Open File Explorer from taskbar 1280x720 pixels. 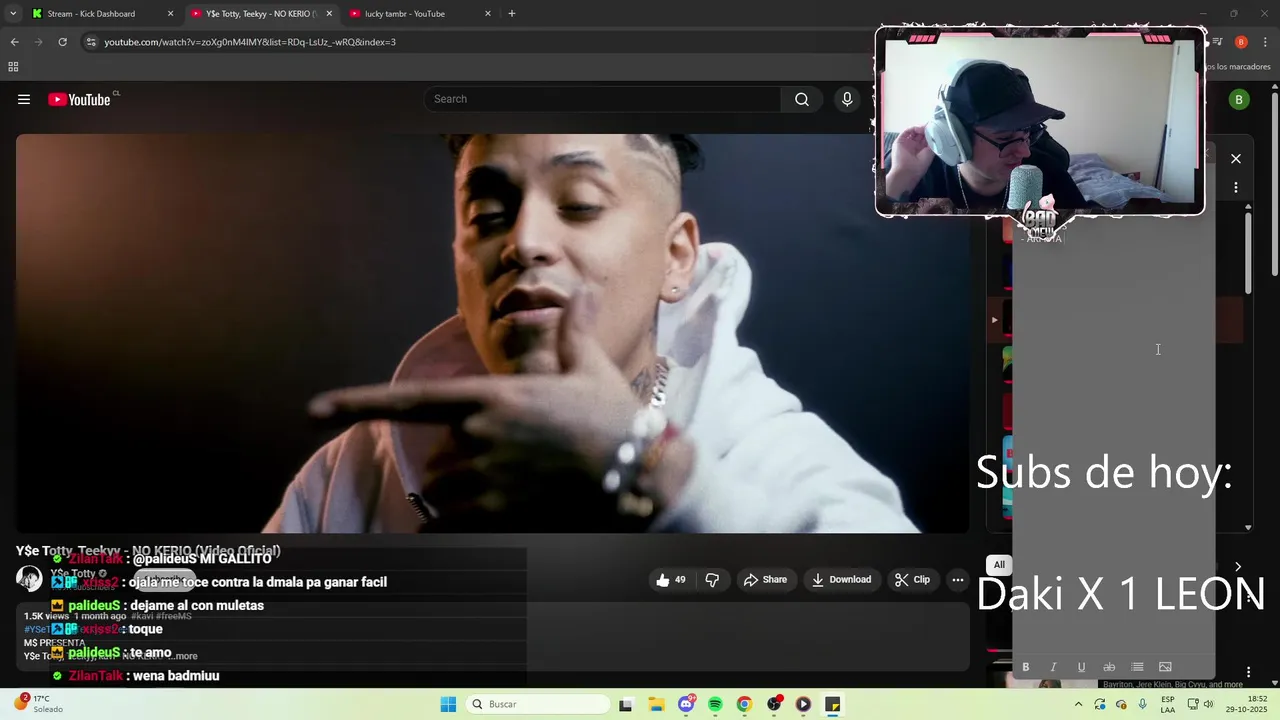coord(656,704)
